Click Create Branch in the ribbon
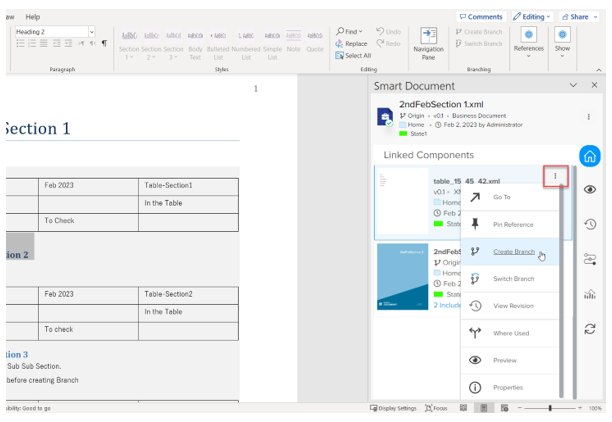The width and height of the screenshot is (612, 422). coord(479,32)
